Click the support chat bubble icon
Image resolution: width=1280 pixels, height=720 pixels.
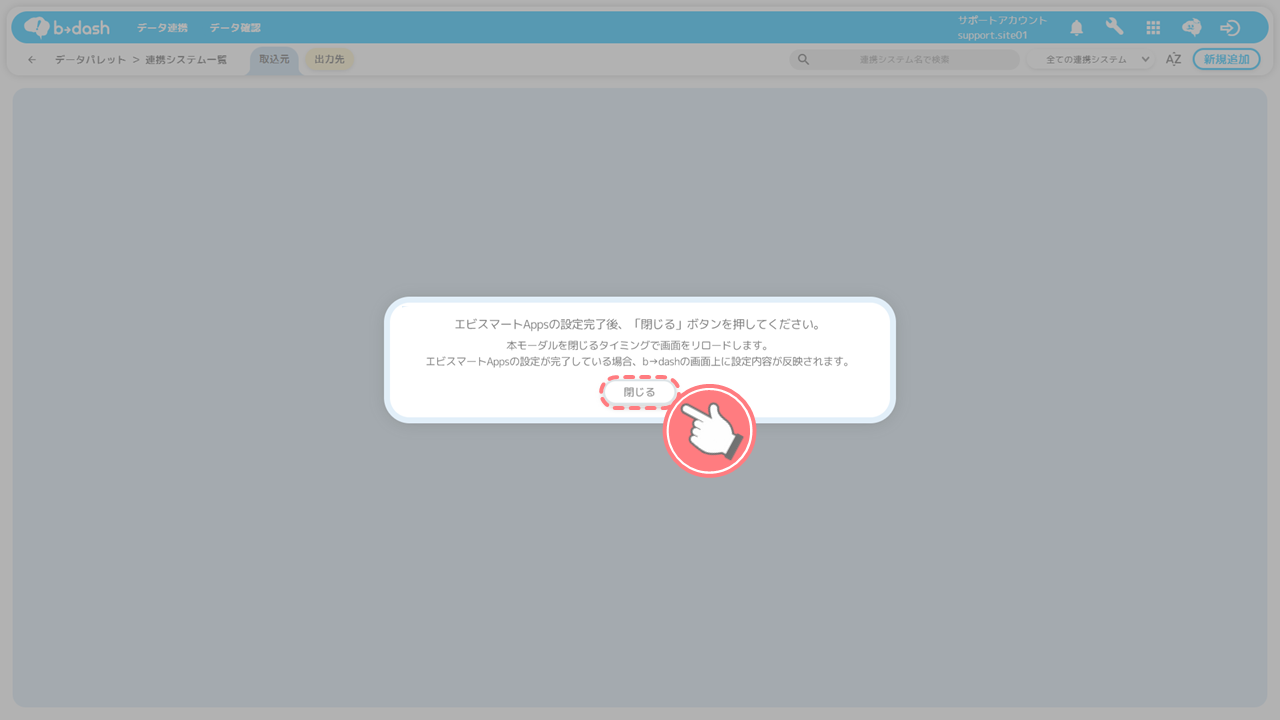tap(1191, 28)
